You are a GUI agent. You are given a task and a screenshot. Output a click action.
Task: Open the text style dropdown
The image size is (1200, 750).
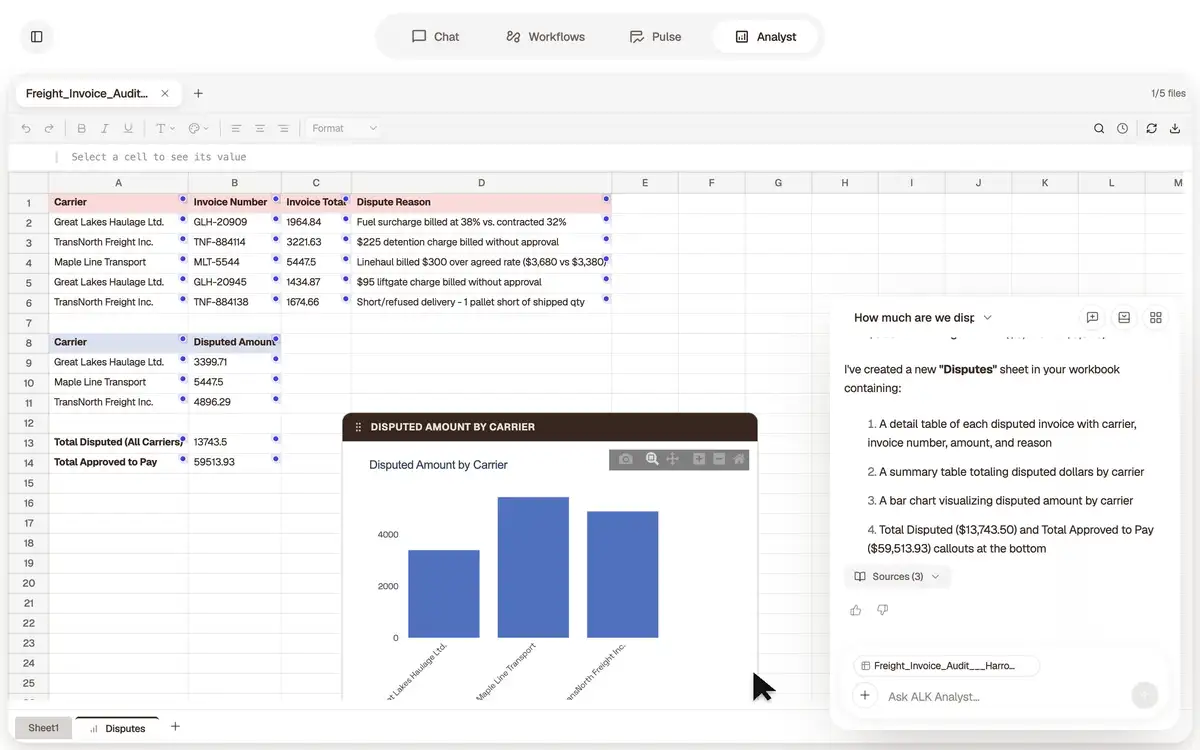click(165, 129)
